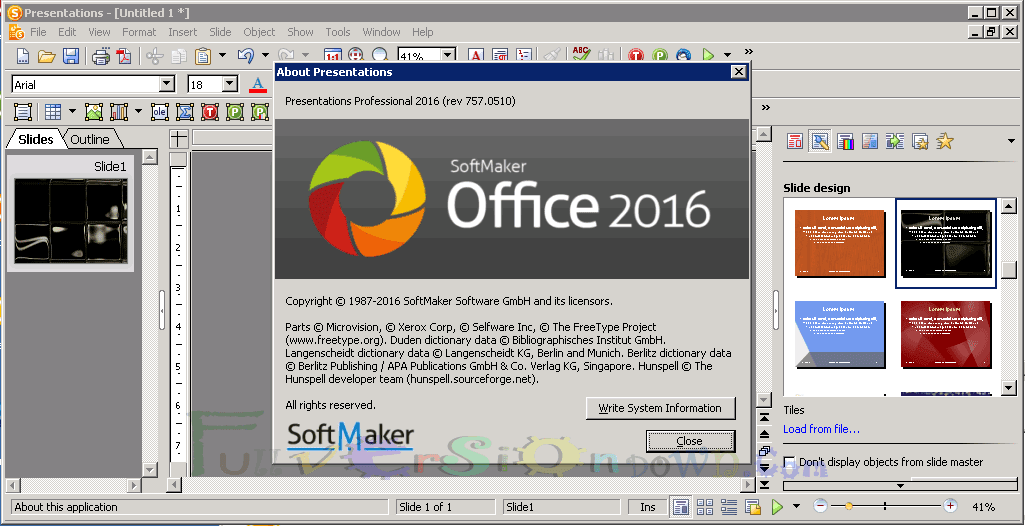Click the zoom out minus button
The image size is (1025, 526).
point(820,506)
